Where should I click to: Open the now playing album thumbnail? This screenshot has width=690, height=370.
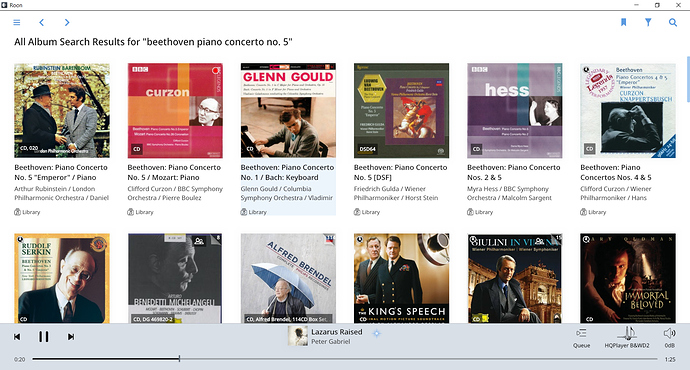(x=297, y=336)
